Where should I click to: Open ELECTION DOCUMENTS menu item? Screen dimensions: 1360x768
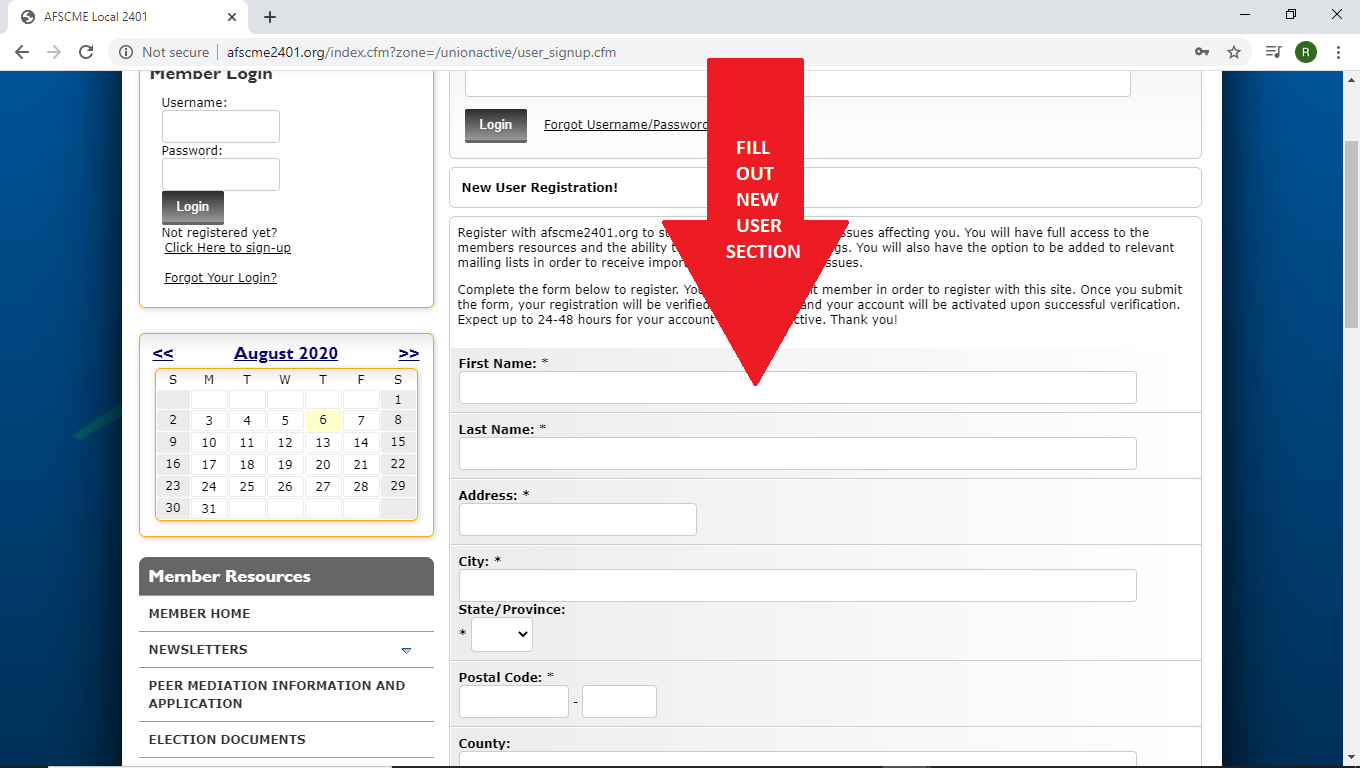[x=227, y=739]
